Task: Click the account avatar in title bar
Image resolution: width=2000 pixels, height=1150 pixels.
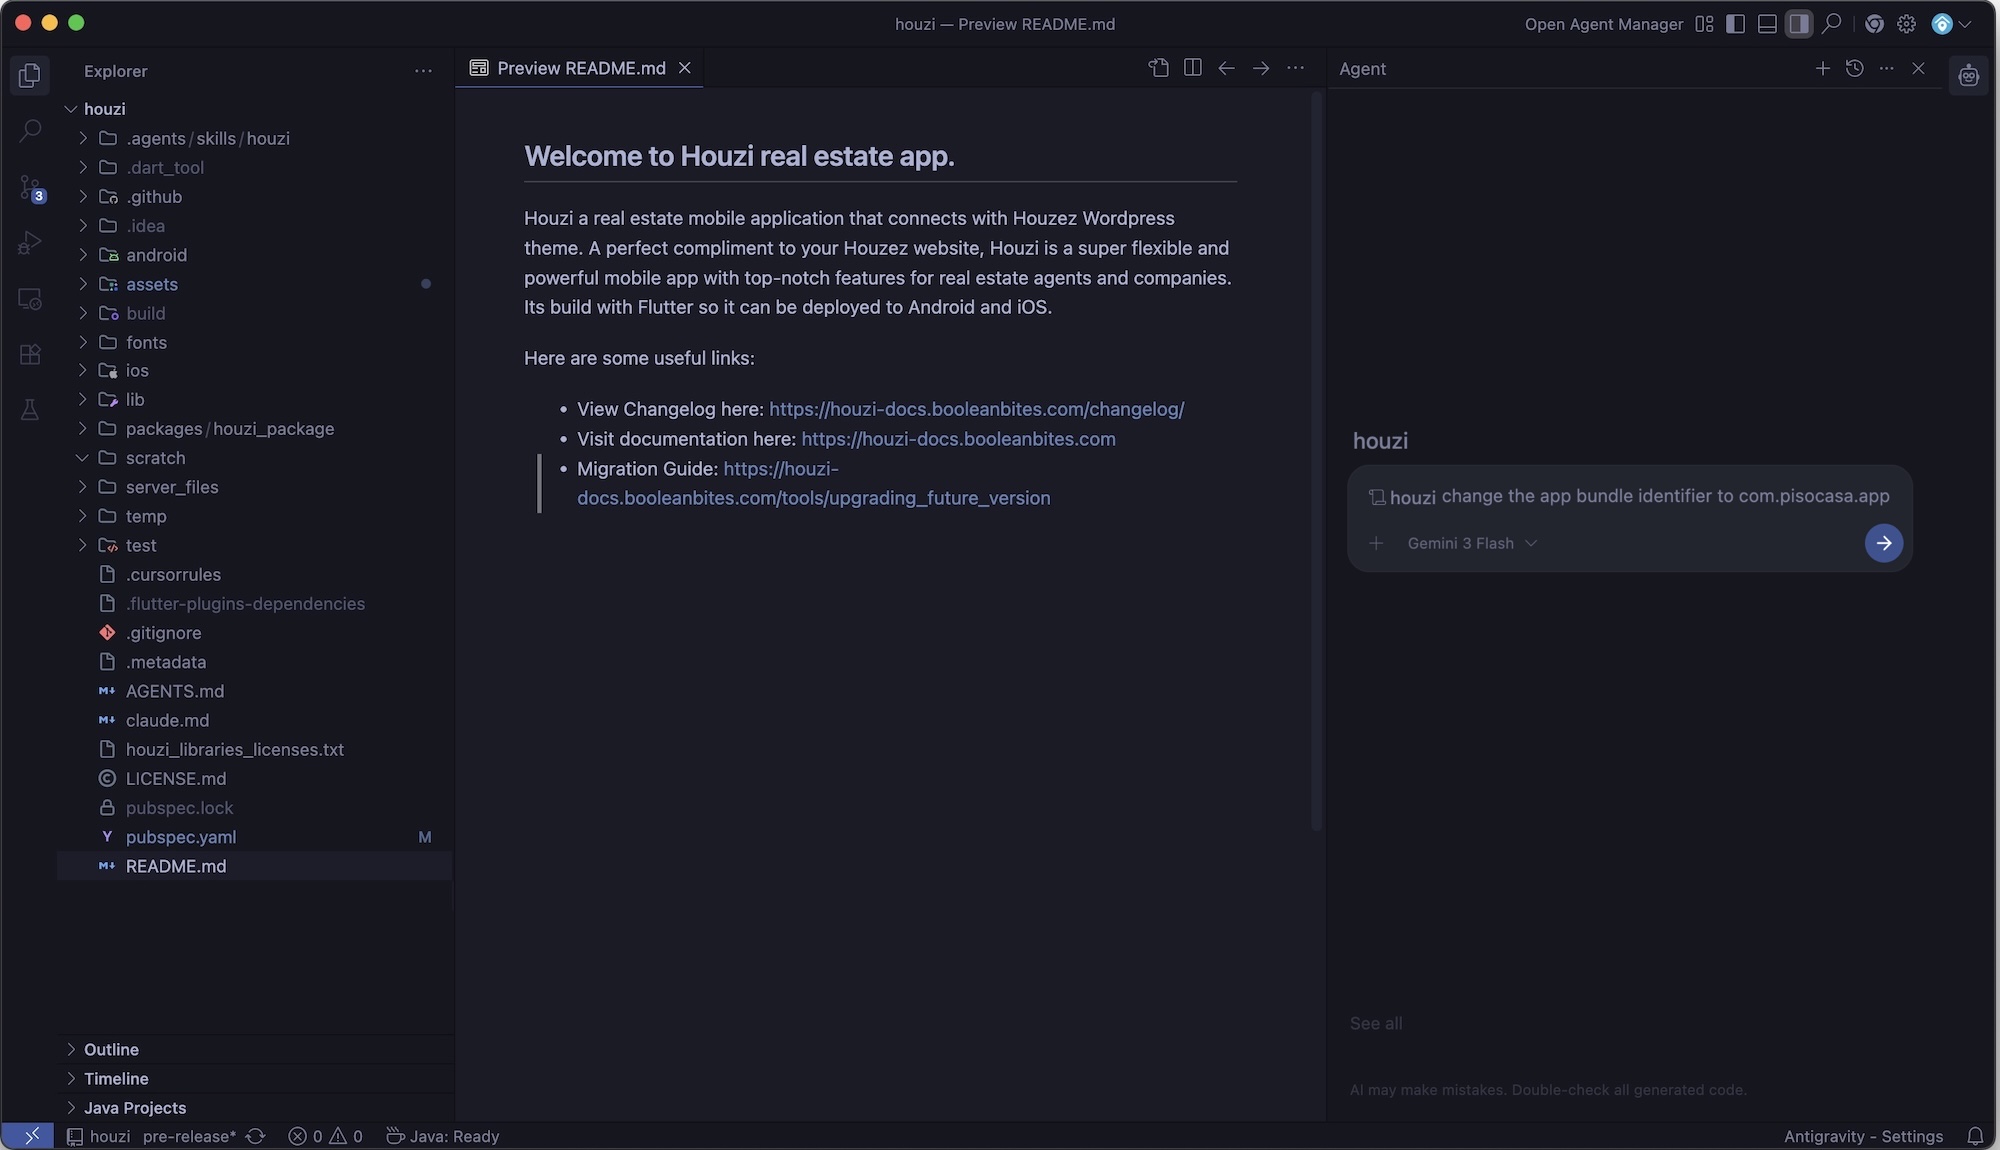Action: click(x=1942, y=24)
